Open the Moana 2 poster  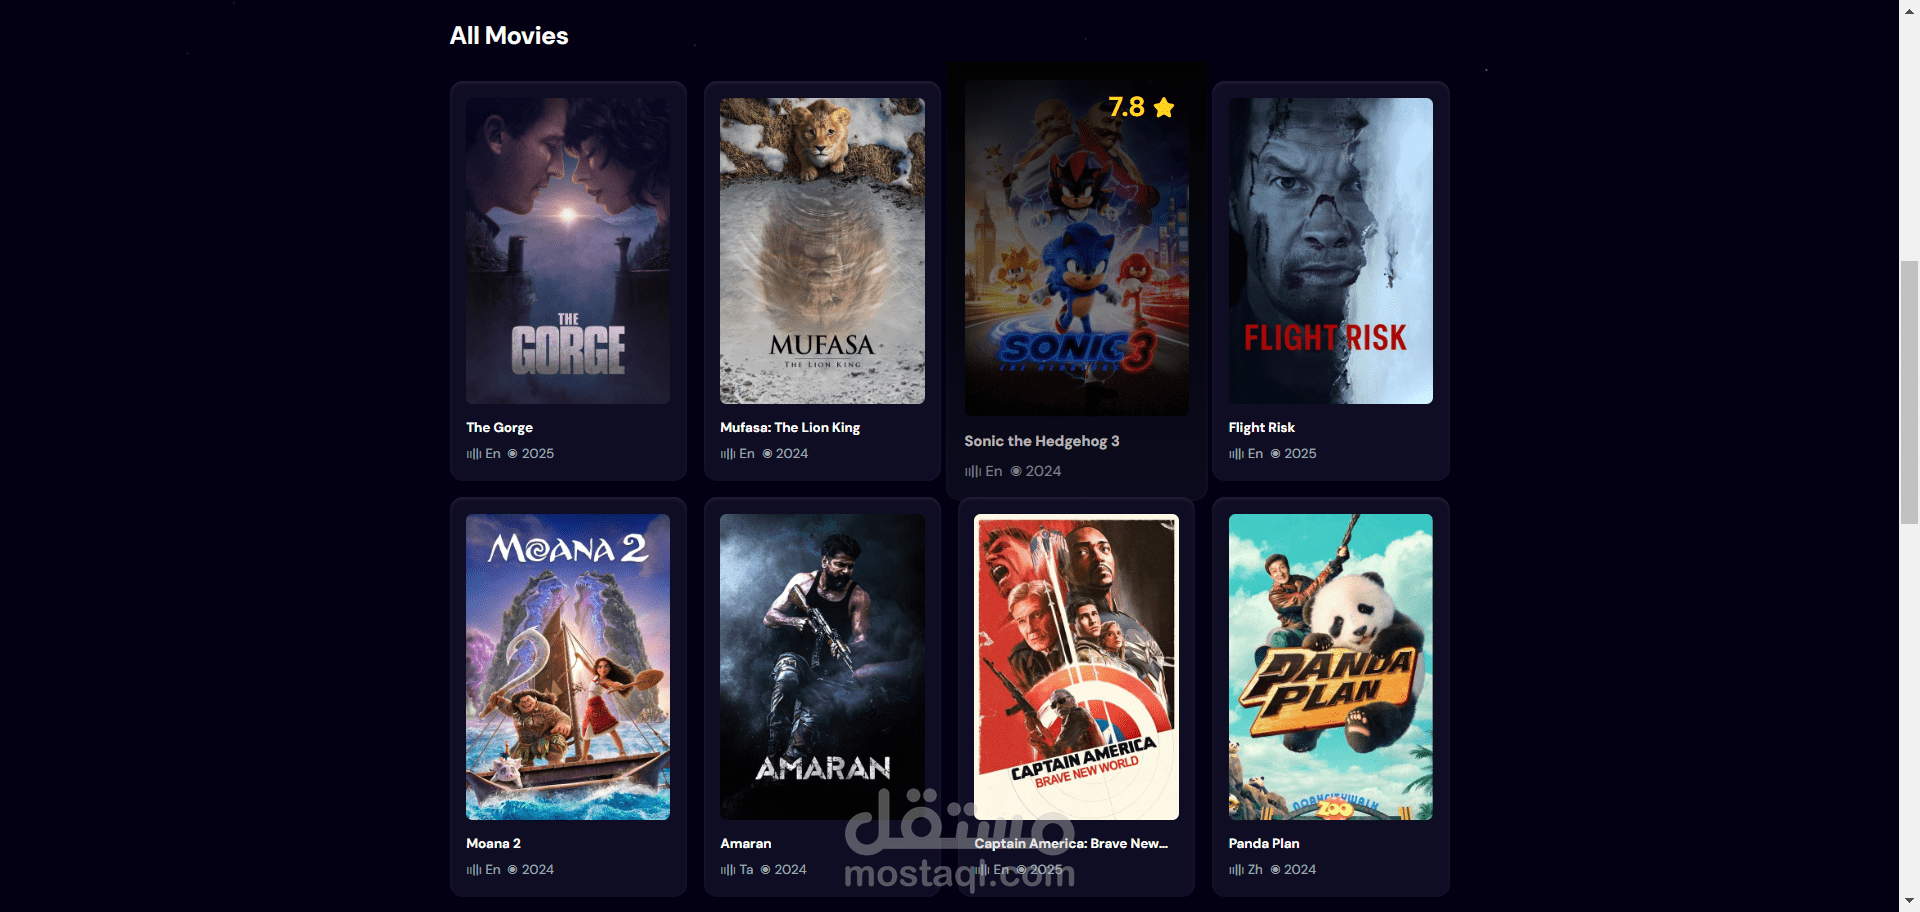[568, 667]
